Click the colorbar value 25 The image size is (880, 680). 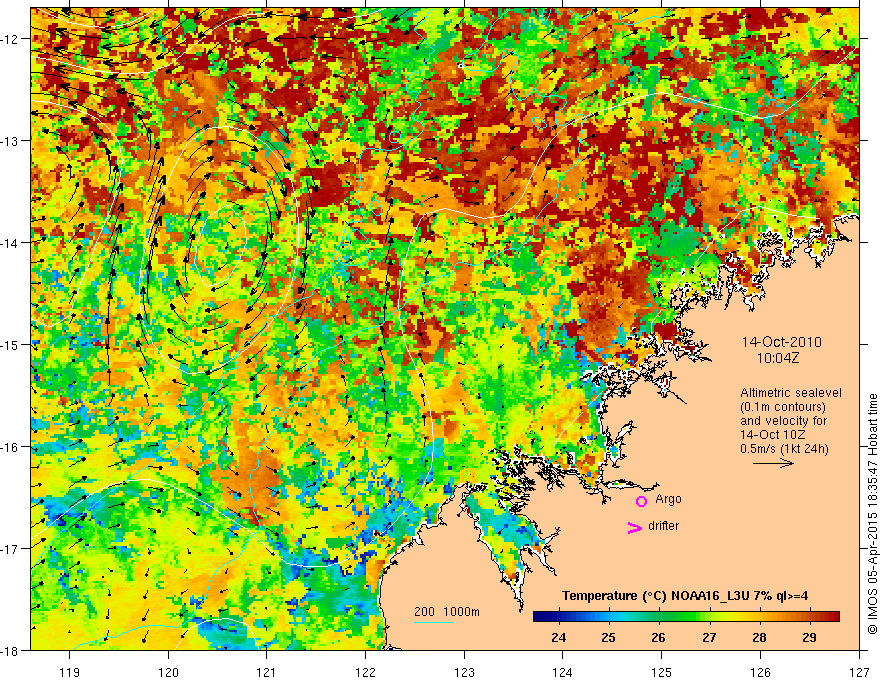click(x=608, y=637)
